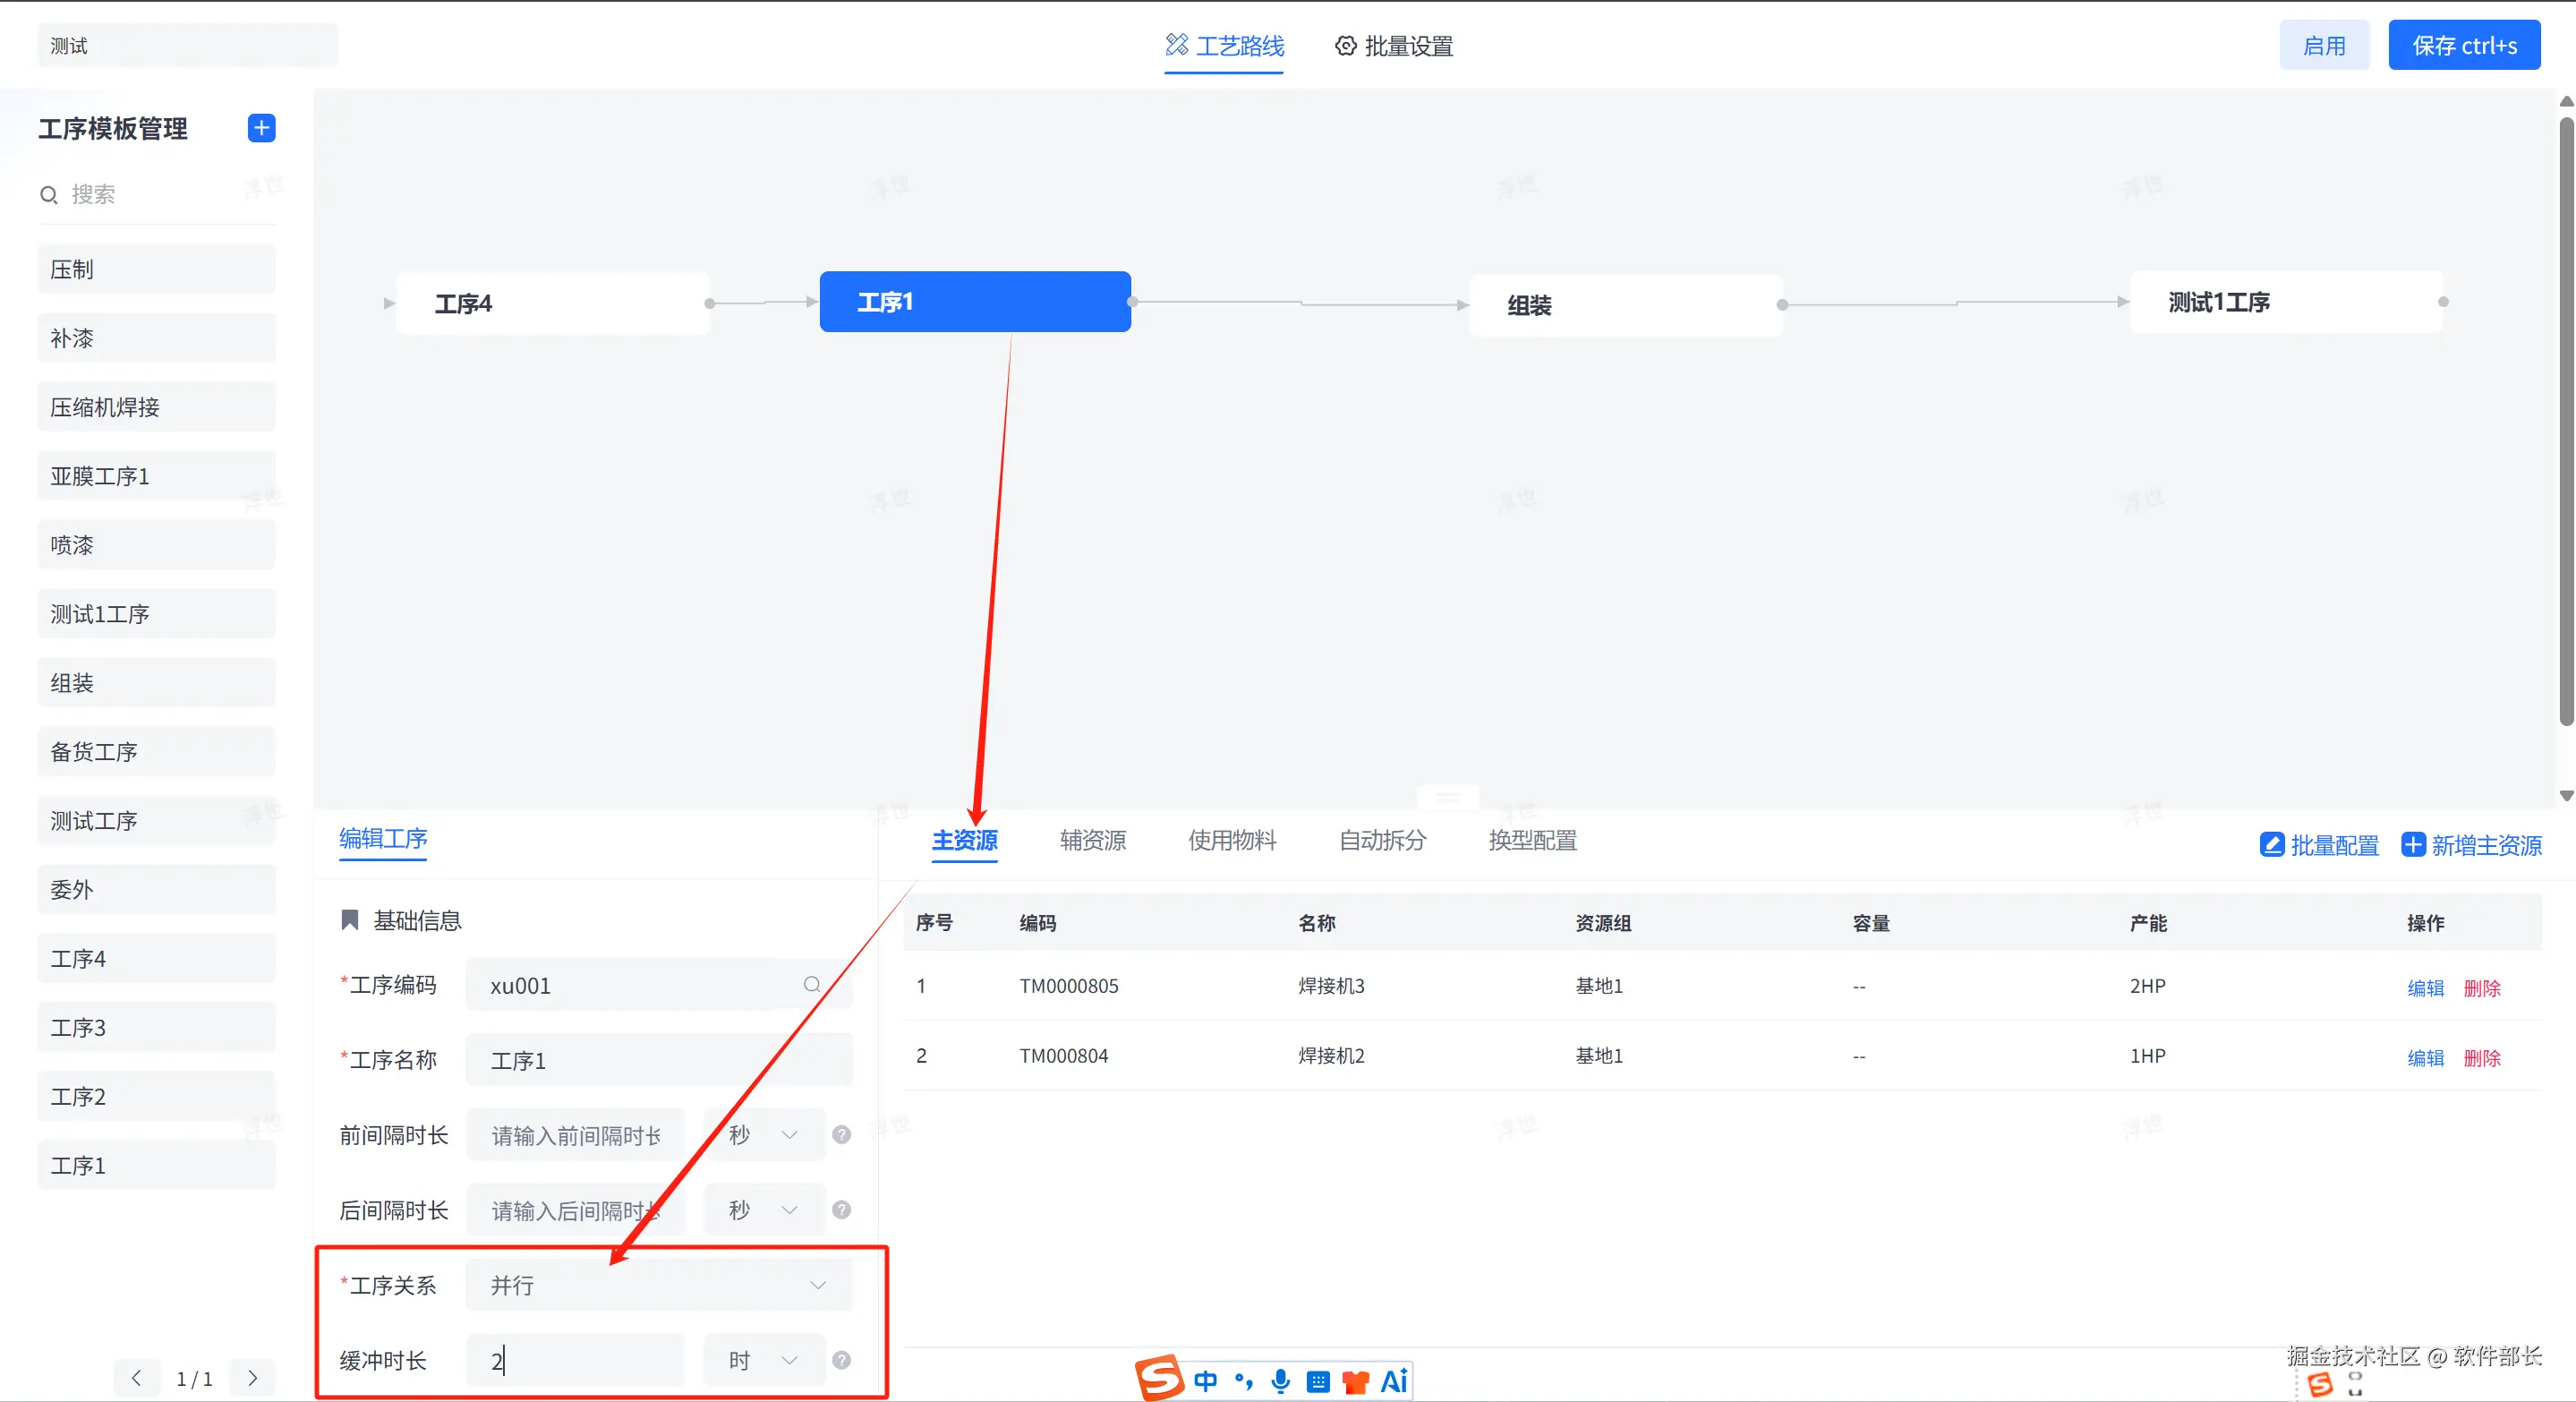This screenshot has width=2576, height=1402.
Task: Click the panel resize drag handle
Action: point(1448,798)
